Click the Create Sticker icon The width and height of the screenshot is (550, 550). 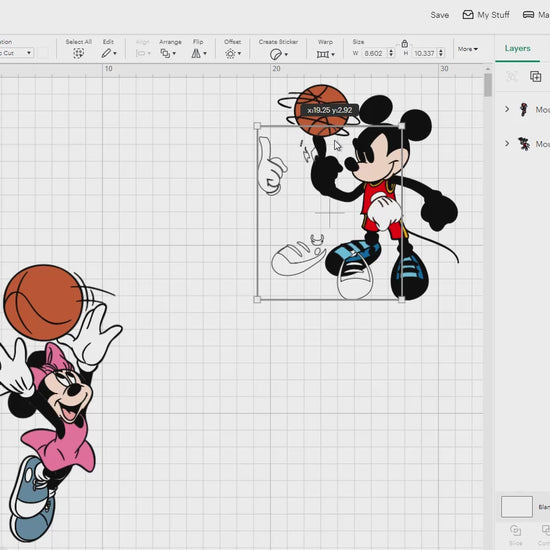276,54
